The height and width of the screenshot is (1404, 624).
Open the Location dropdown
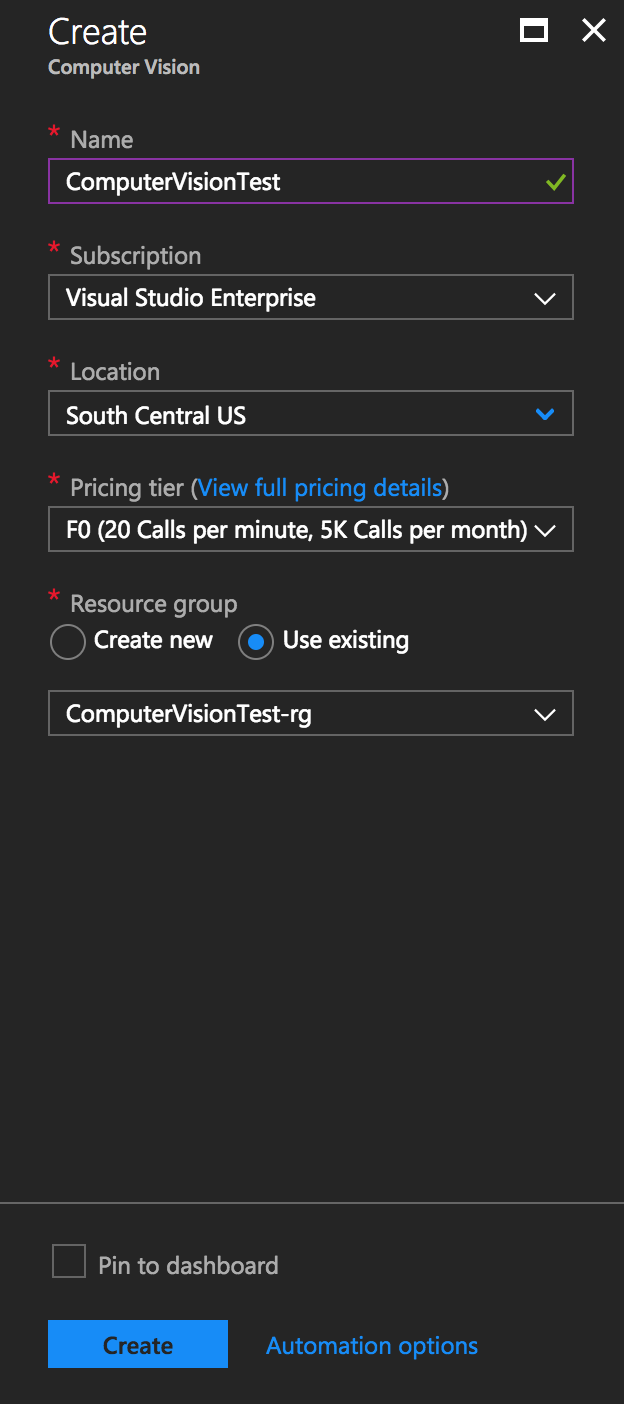(x=311, y=413)
